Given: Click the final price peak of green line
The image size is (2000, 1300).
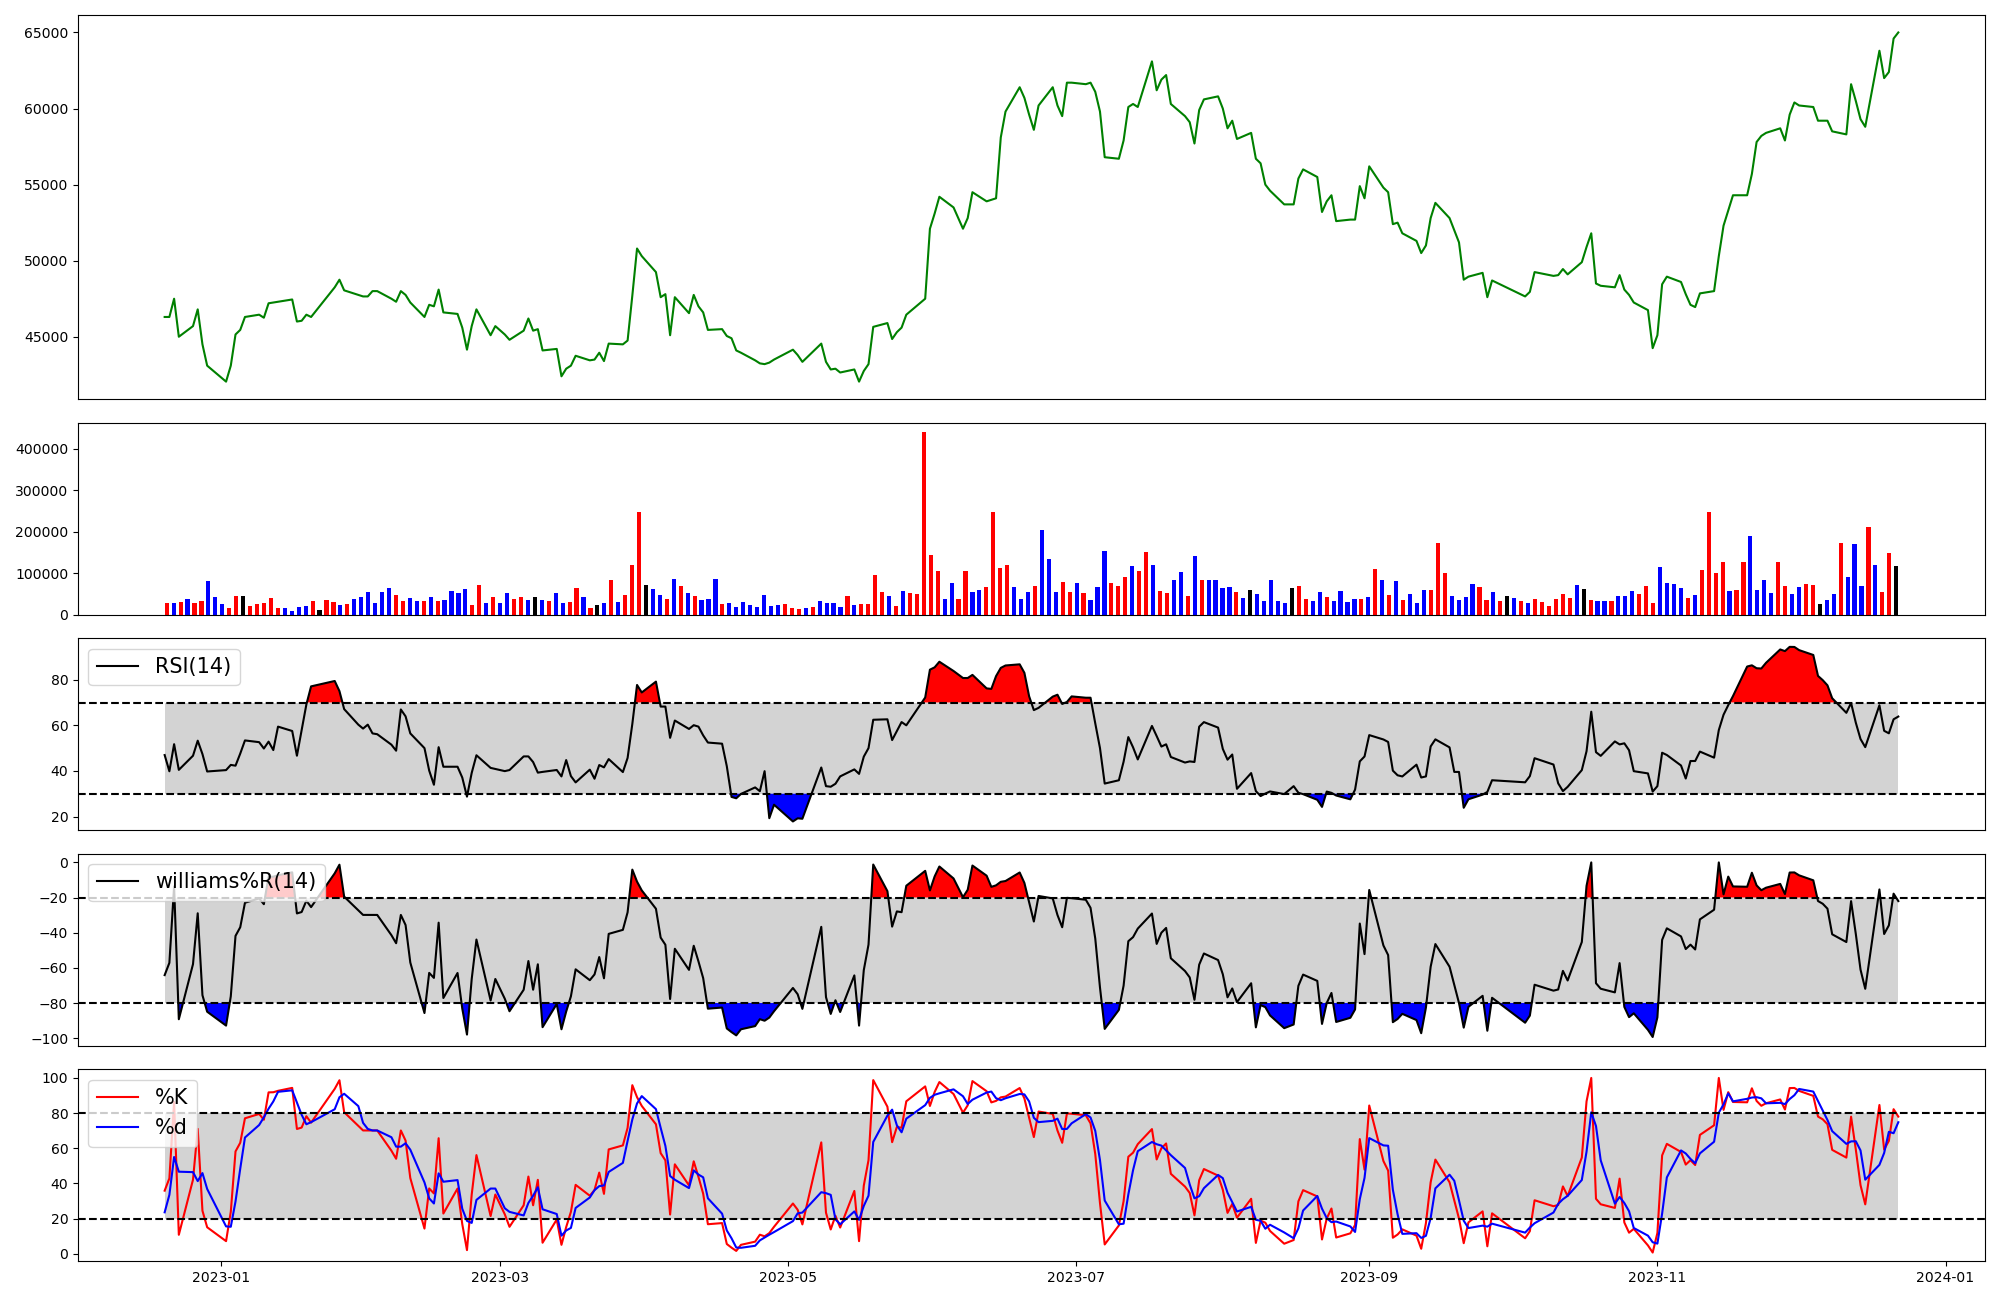Looking at the screenshot, I should [1897, 33].
